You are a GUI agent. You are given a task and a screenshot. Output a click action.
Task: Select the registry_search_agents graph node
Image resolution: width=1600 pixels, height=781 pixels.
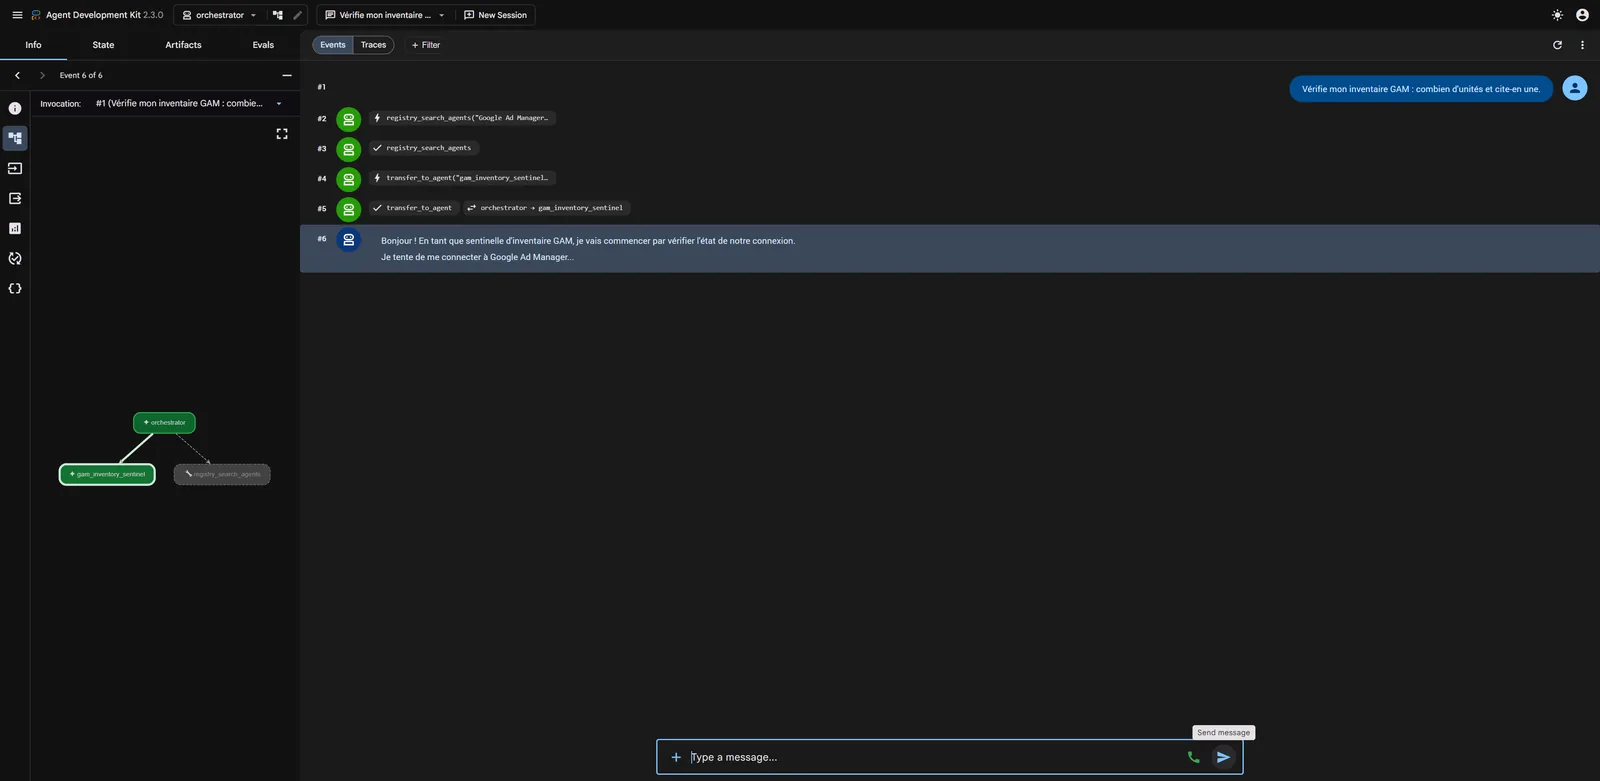click(222, 474)
